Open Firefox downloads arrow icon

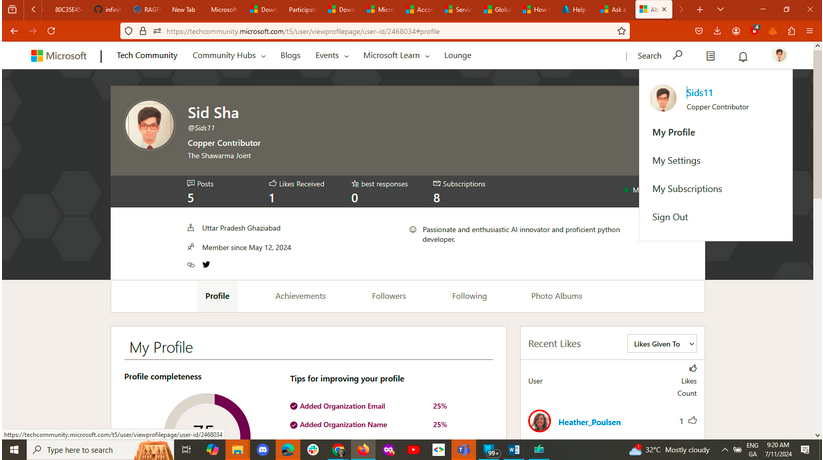[717, 31]
